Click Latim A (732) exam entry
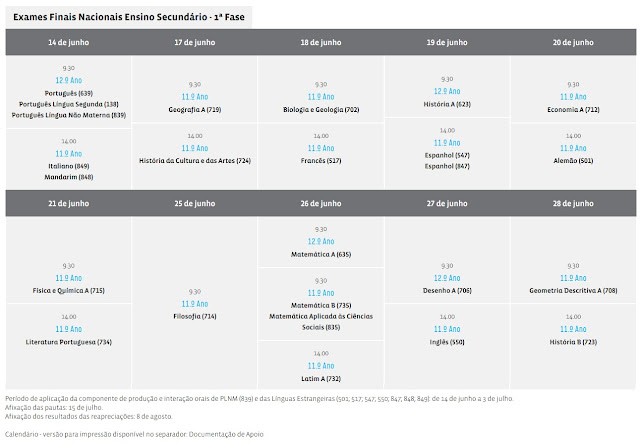The image size is (640, 444). 322,378
